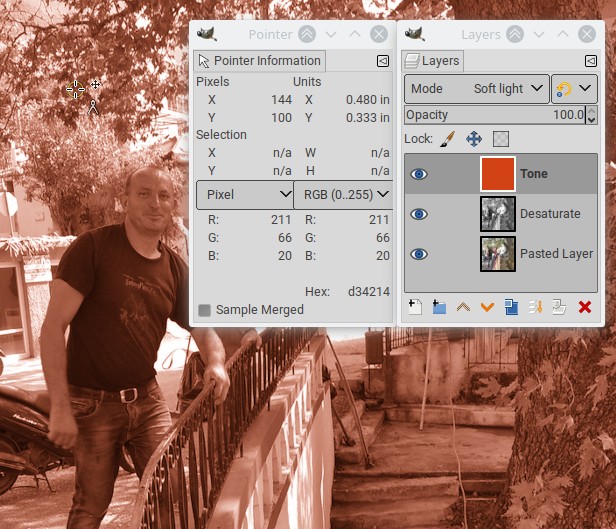Image resolution: width=616 pixels, height=529 pixels.
Task: Close the Layers window
Action: 587,34
